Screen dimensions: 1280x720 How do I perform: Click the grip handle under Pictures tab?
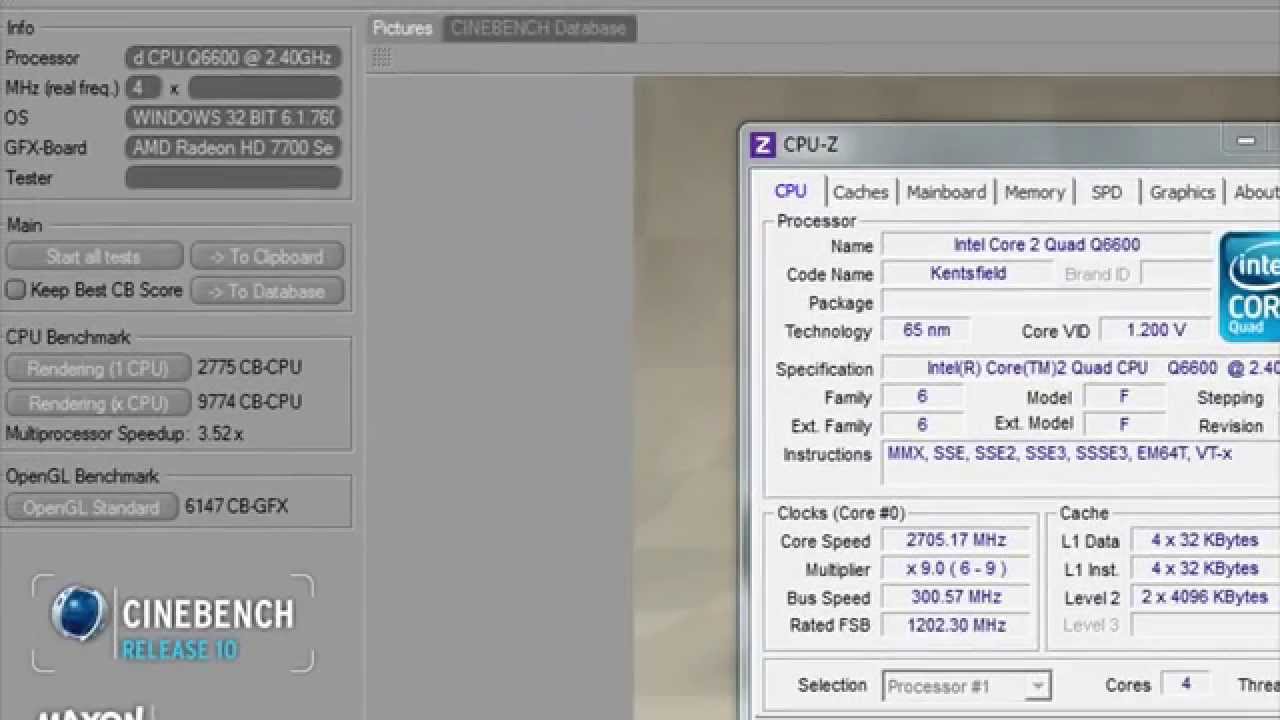(381, 59)
